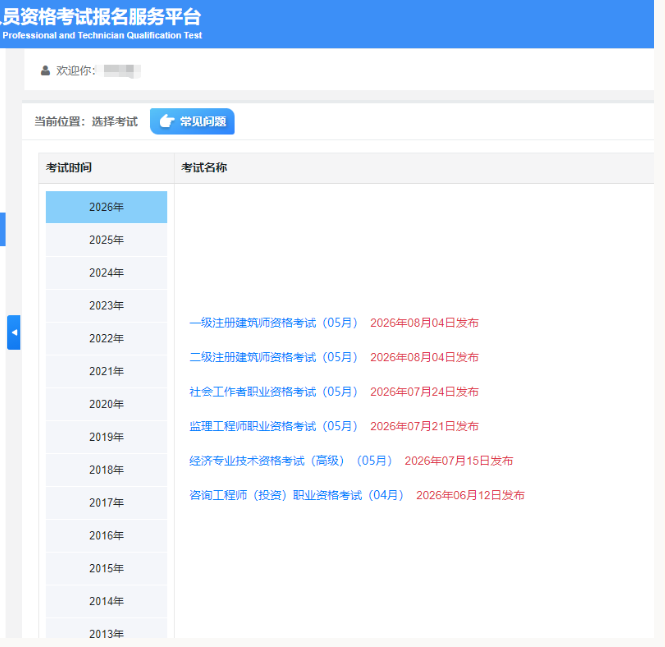This screenshot has height=647, width=665.
Task: Select the 2015年 year tab
Action: [x=106, y=569]
